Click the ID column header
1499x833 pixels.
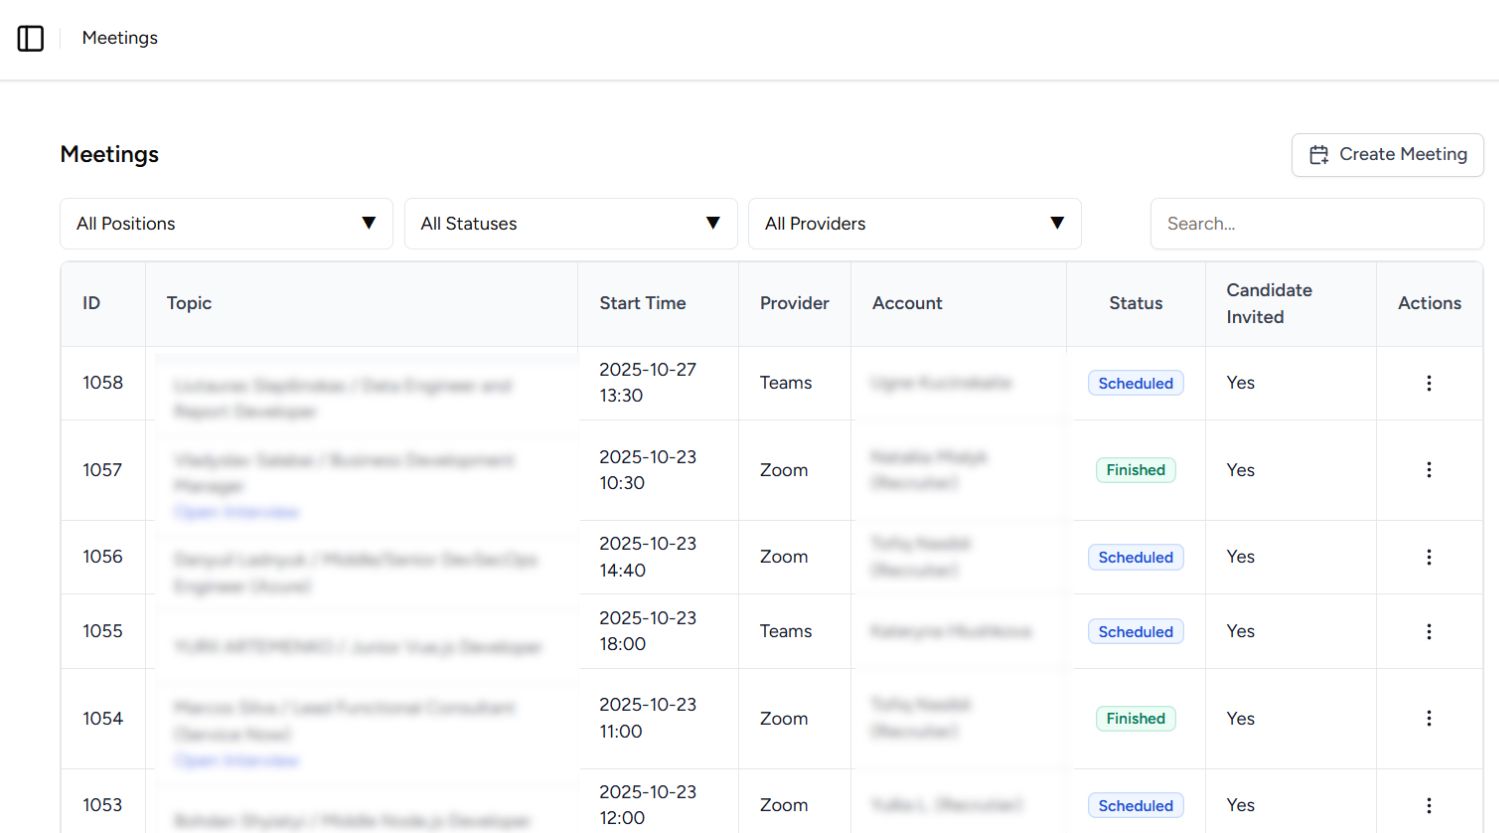91,303
